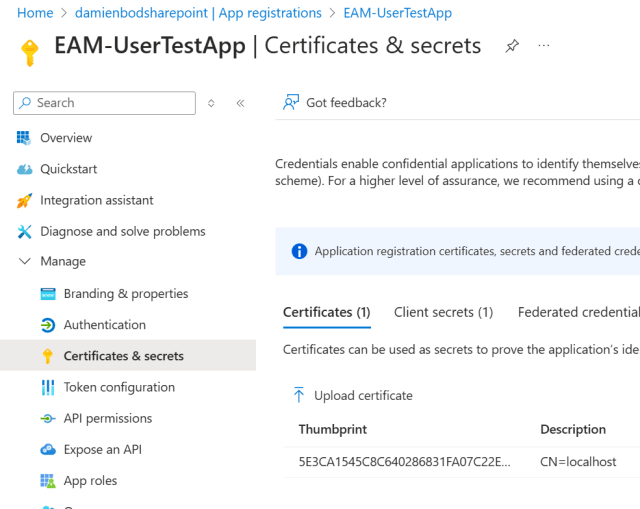Sort by the Description column header
640x509 pixels.
pos(573,429)
